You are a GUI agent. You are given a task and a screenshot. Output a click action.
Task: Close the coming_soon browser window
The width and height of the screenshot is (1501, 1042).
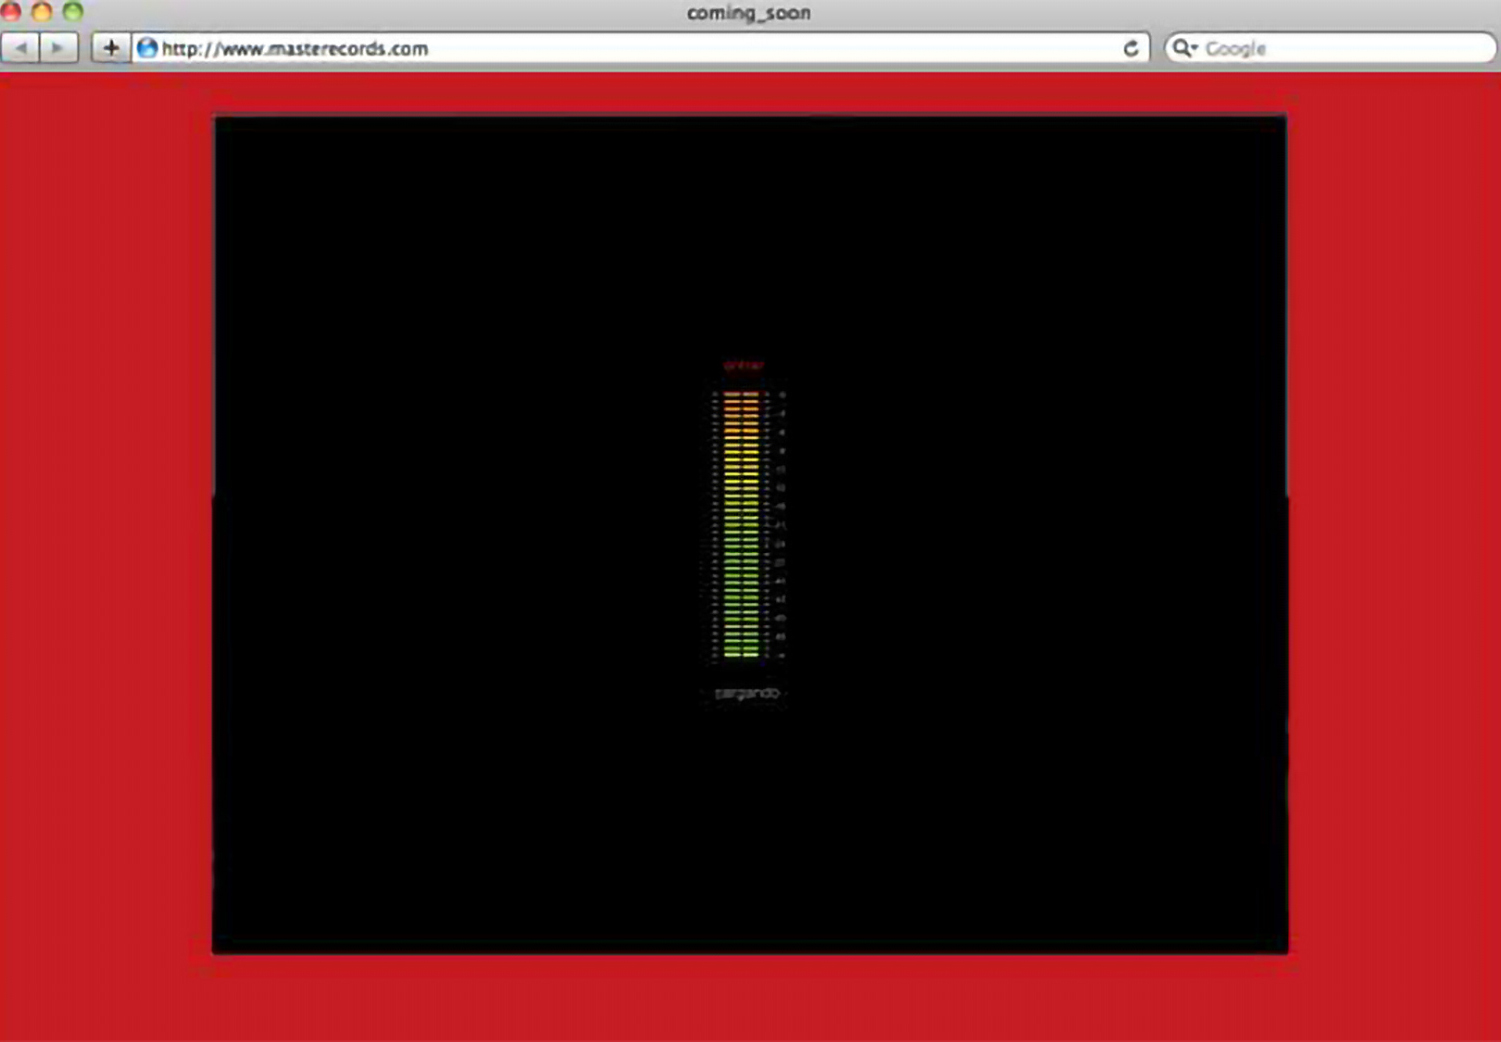[x=11, y=11]
